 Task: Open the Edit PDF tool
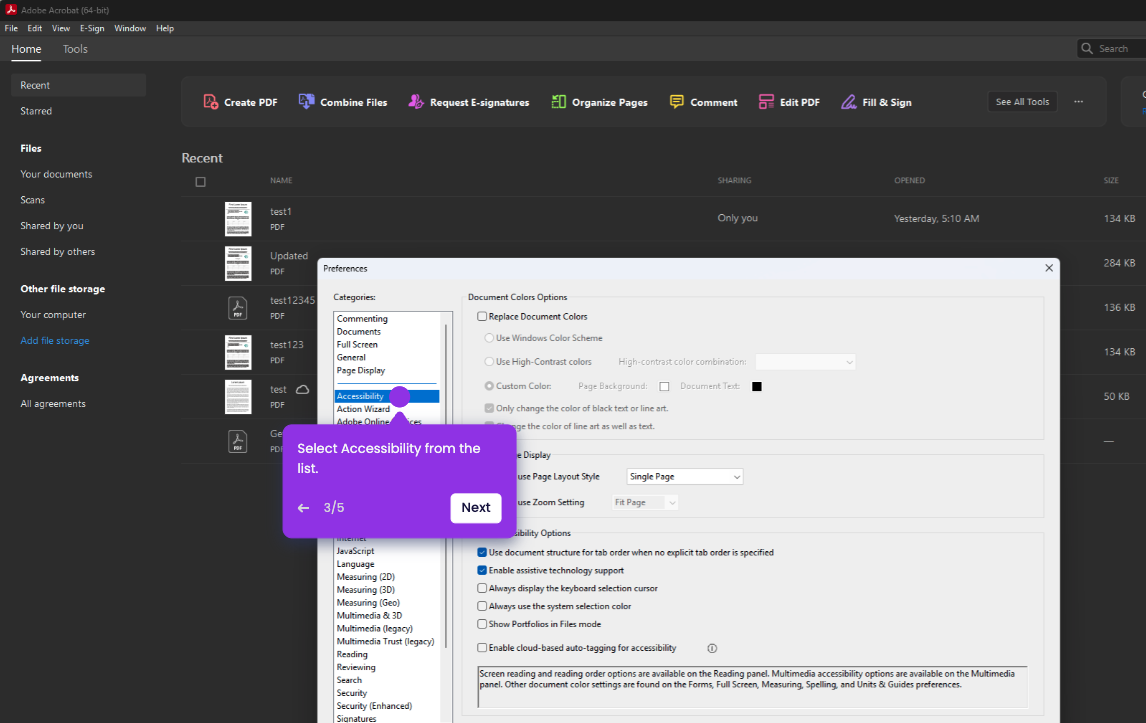789,102
